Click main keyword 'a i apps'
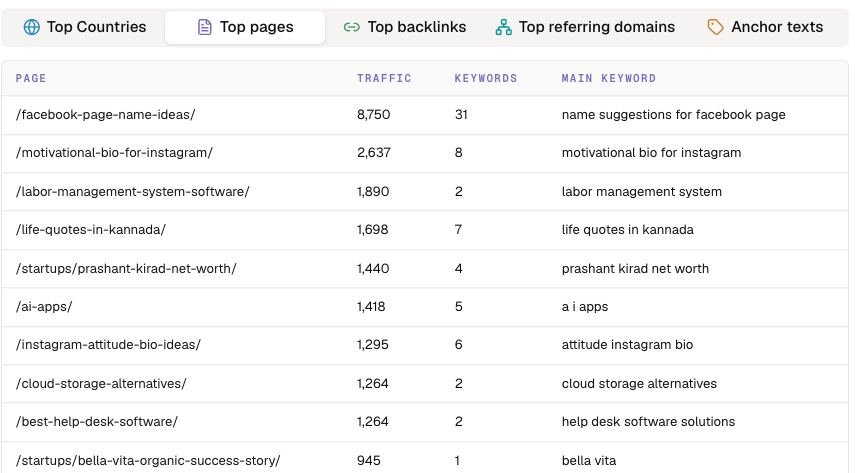855x473 pixels. click(585, 307)
